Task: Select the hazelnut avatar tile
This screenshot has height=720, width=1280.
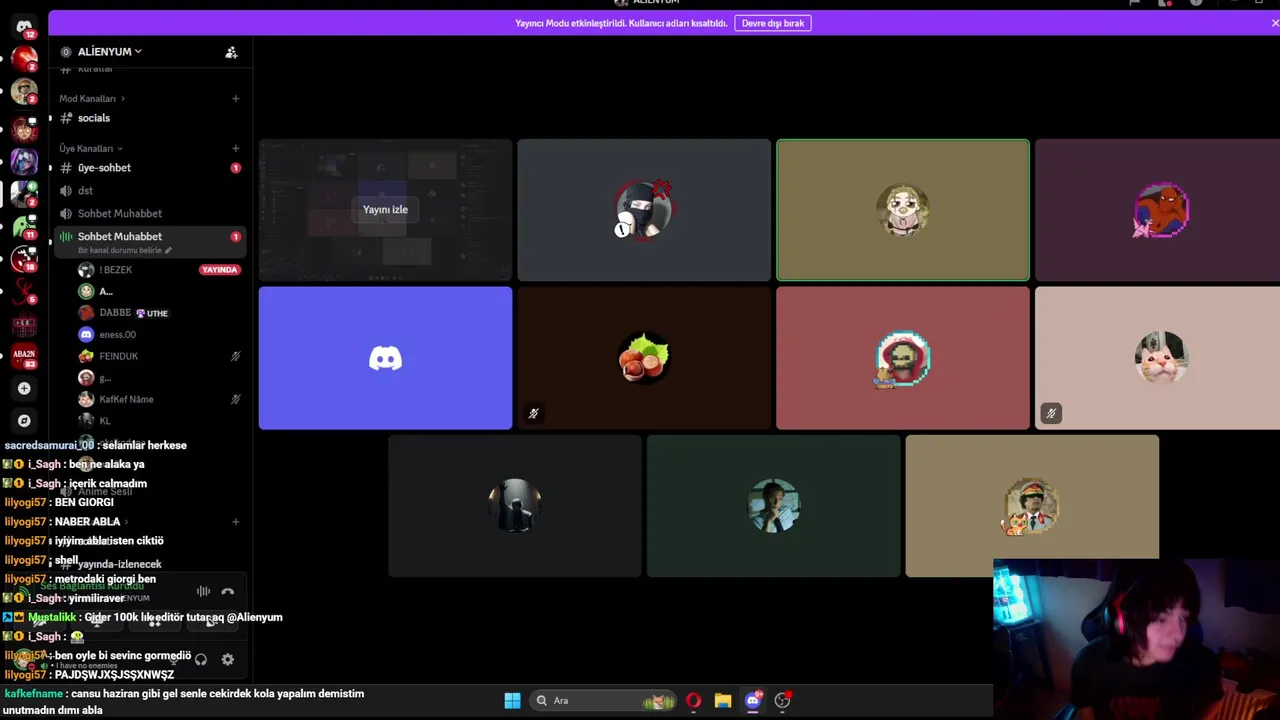Action: click(644, 358)
